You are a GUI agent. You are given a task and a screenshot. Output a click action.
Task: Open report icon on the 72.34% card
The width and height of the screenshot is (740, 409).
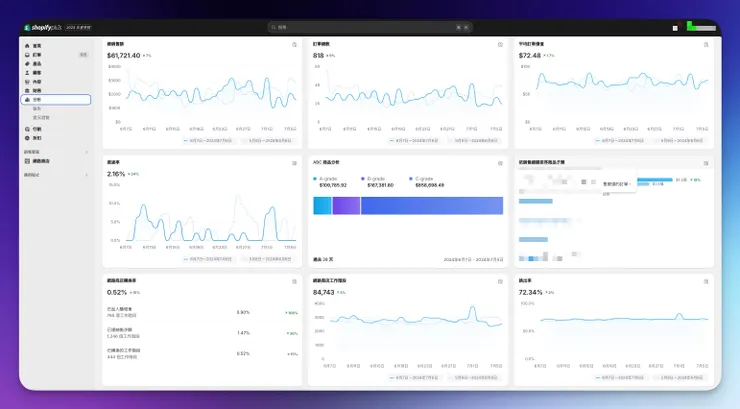point(706,282)
